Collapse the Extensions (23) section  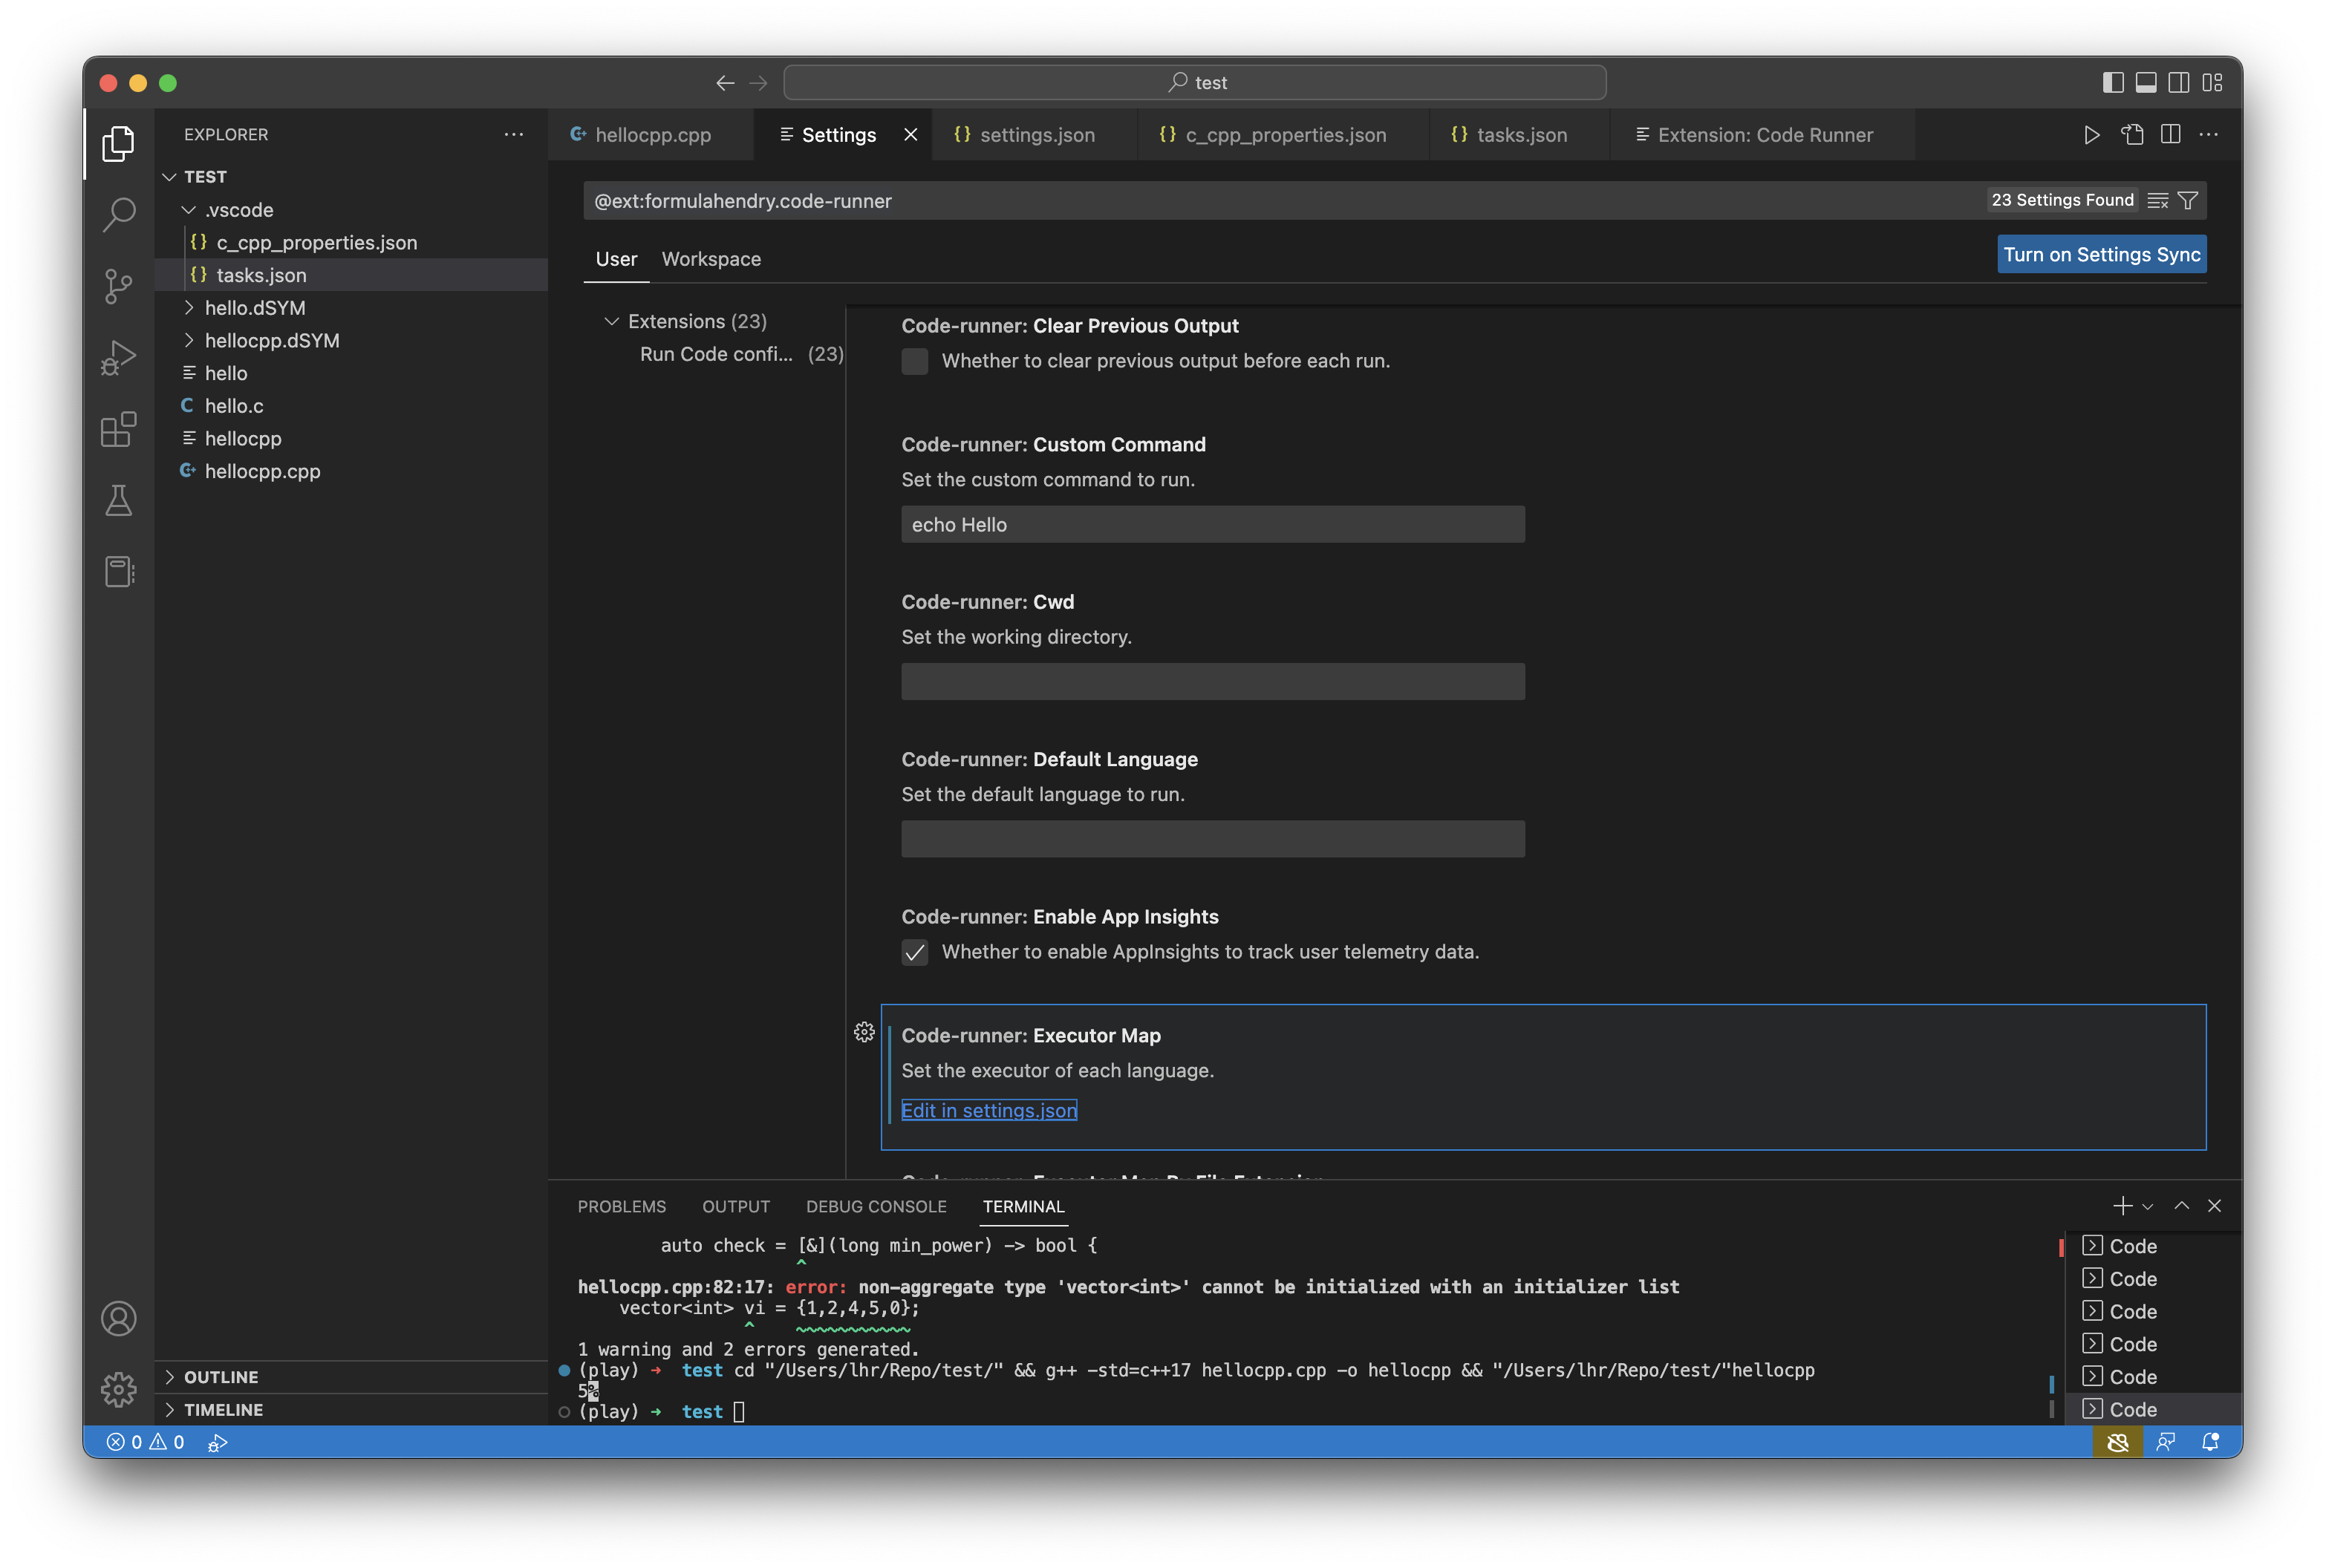[611, 321]
